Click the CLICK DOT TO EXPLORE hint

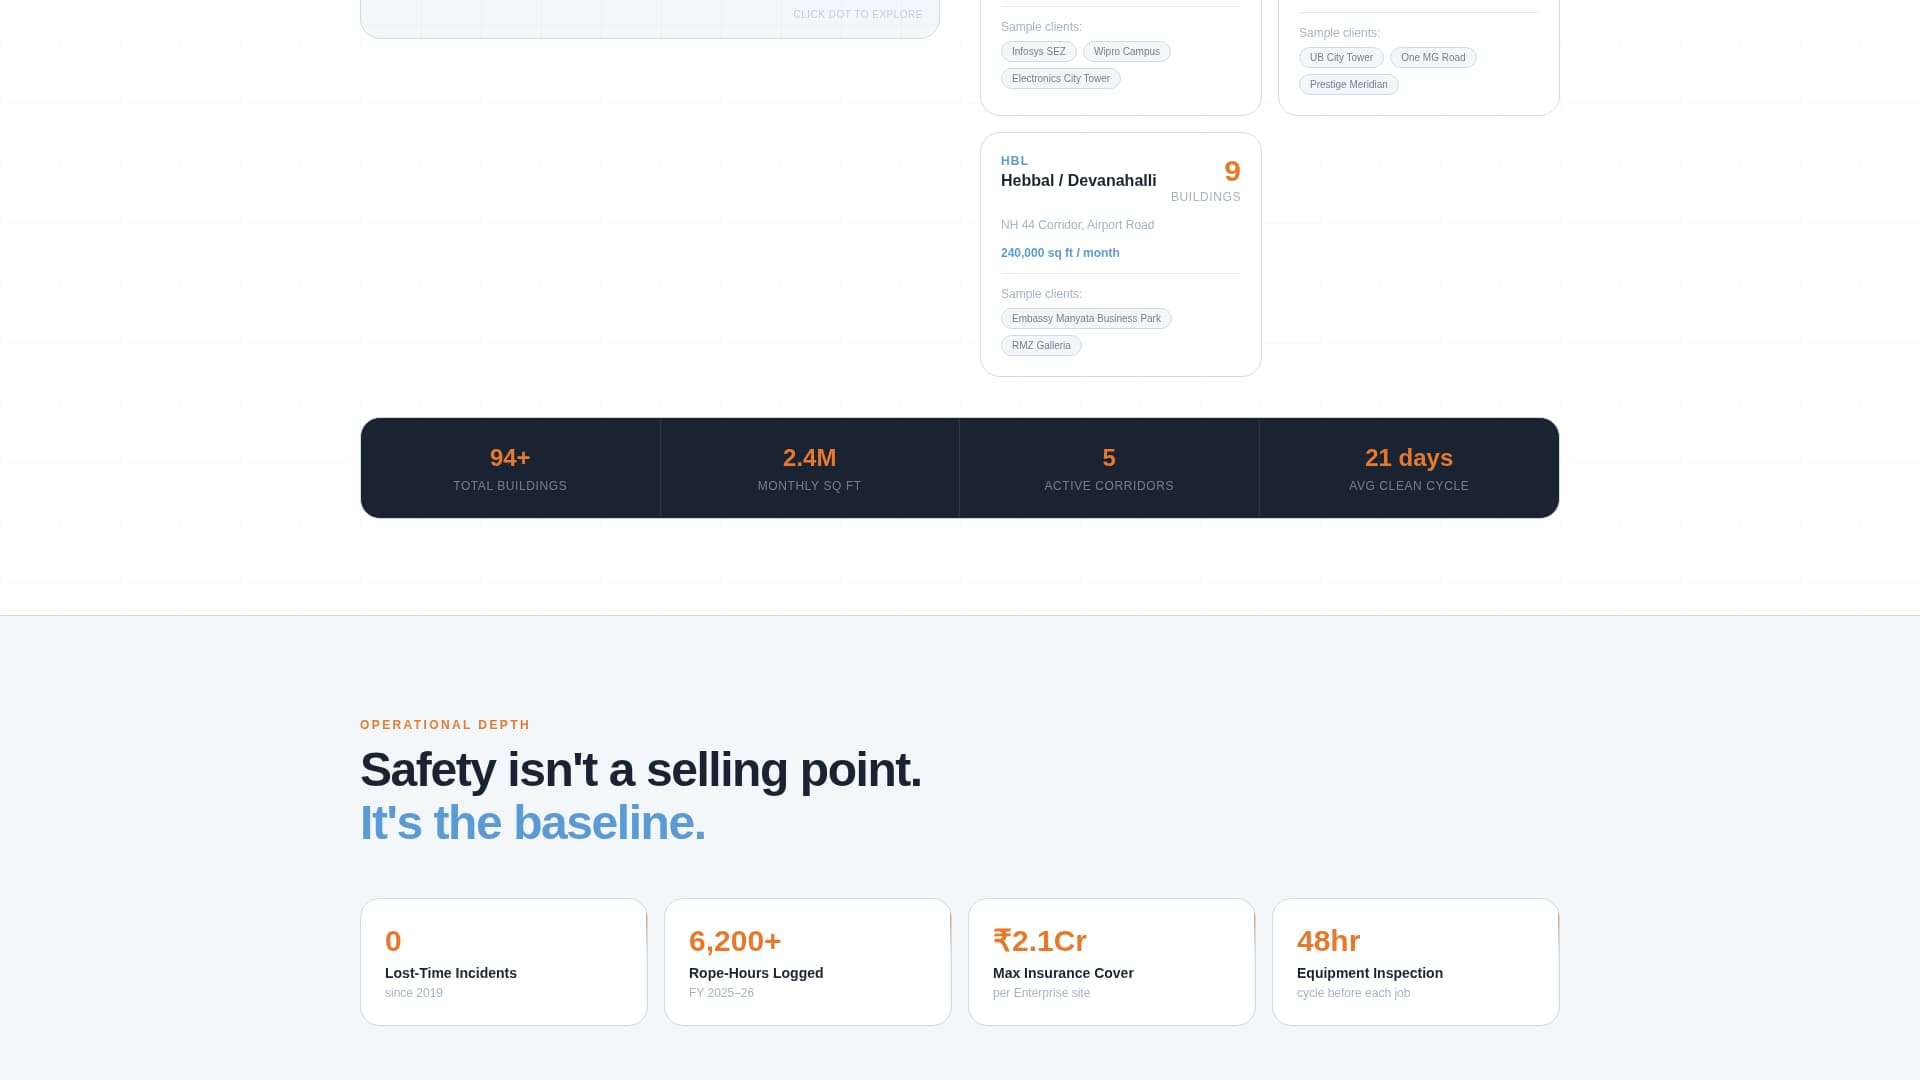point(858,14)
